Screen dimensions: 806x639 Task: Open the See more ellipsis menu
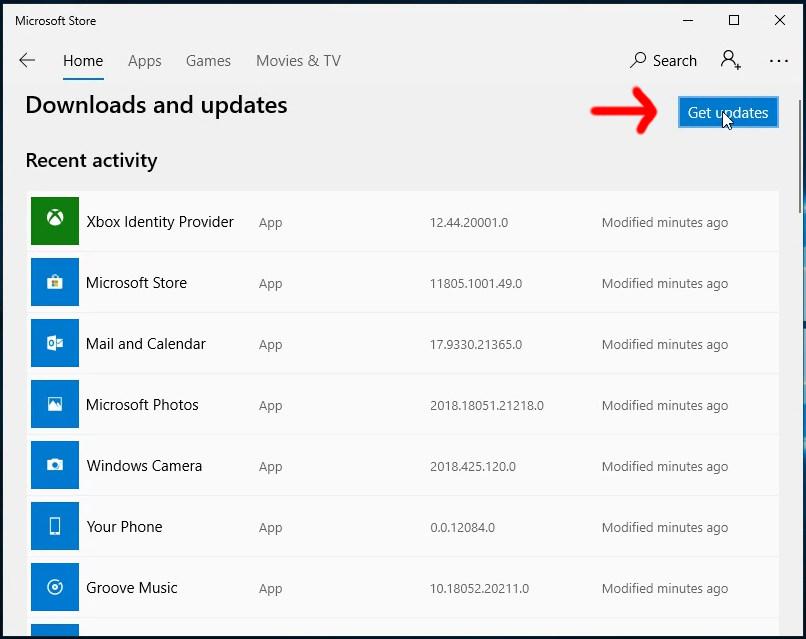779,61
